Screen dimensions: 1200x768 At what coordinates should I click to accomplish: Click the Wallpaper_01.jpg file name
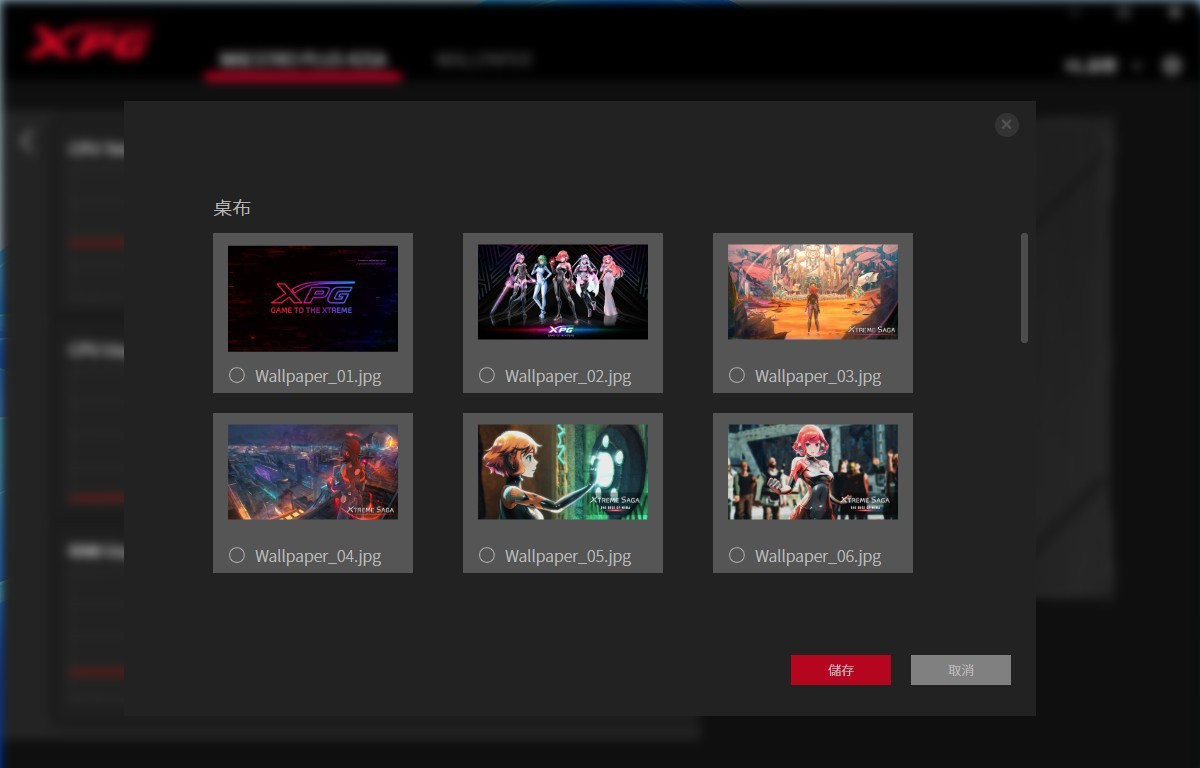point(318,376)
